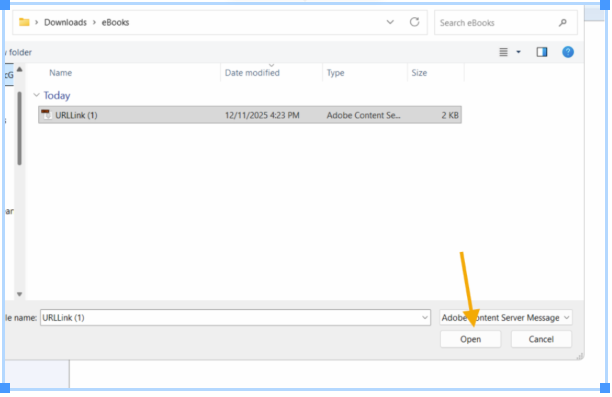Open the Adobe Content Server Message file type dropdown
Viewport: 612px width, 397px height.
pyautogui.click(x=506, y=317)
